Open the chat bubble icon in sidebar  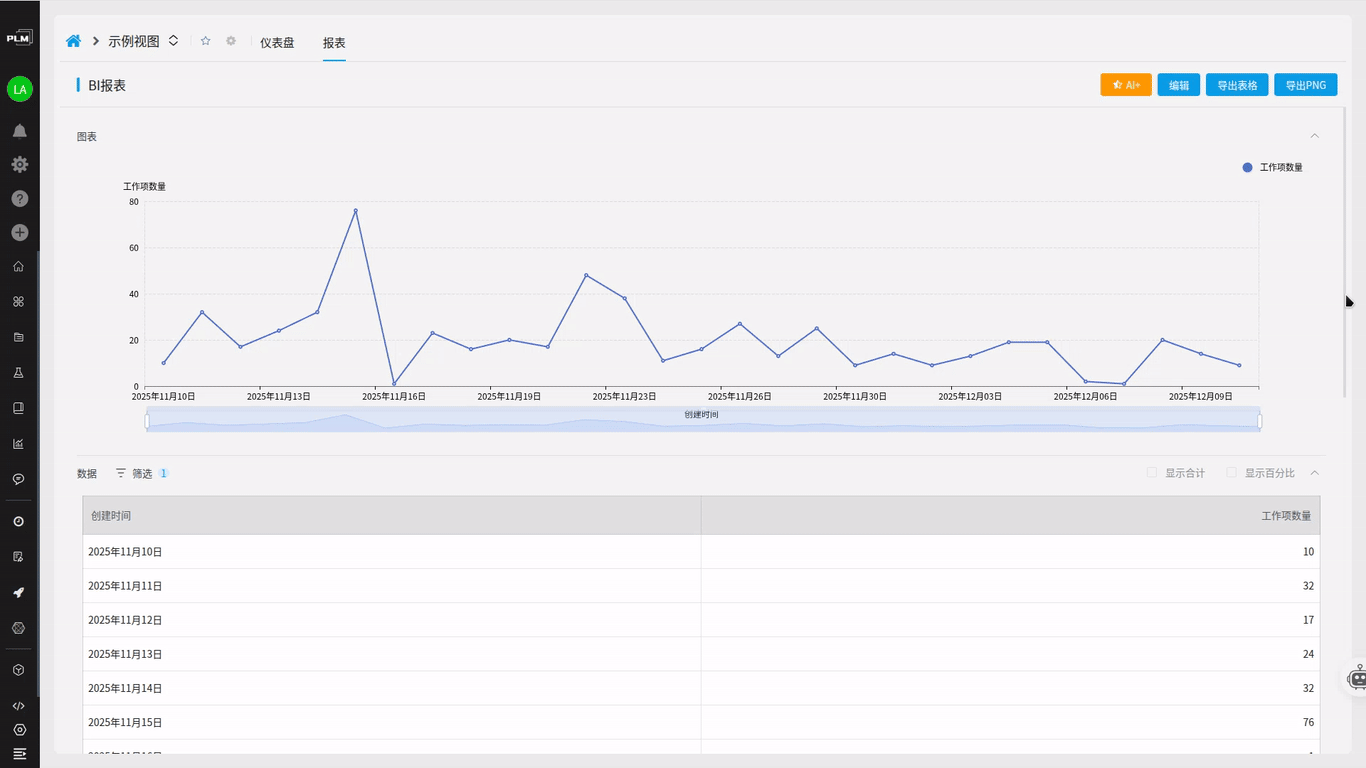(x=18, y=479)
